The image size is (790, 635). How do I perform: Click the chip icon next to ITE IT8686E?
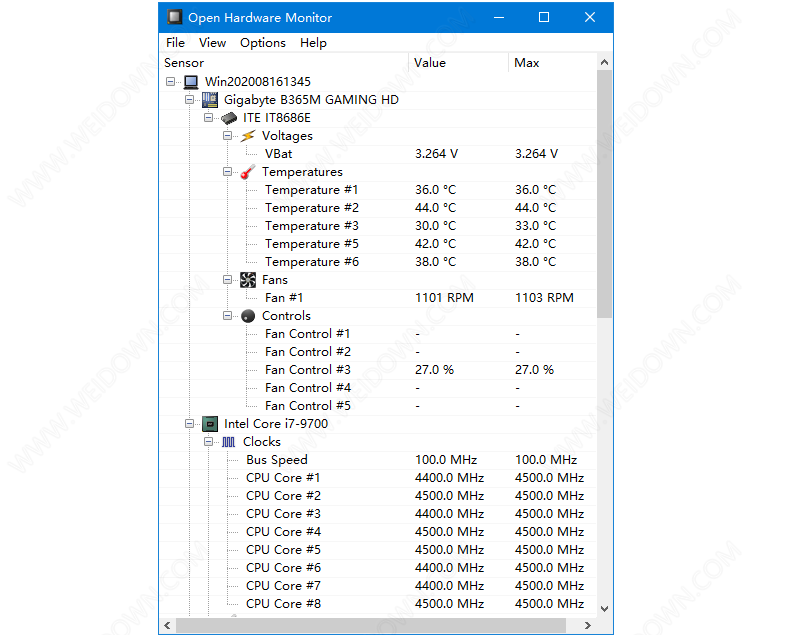pos(229,118)
